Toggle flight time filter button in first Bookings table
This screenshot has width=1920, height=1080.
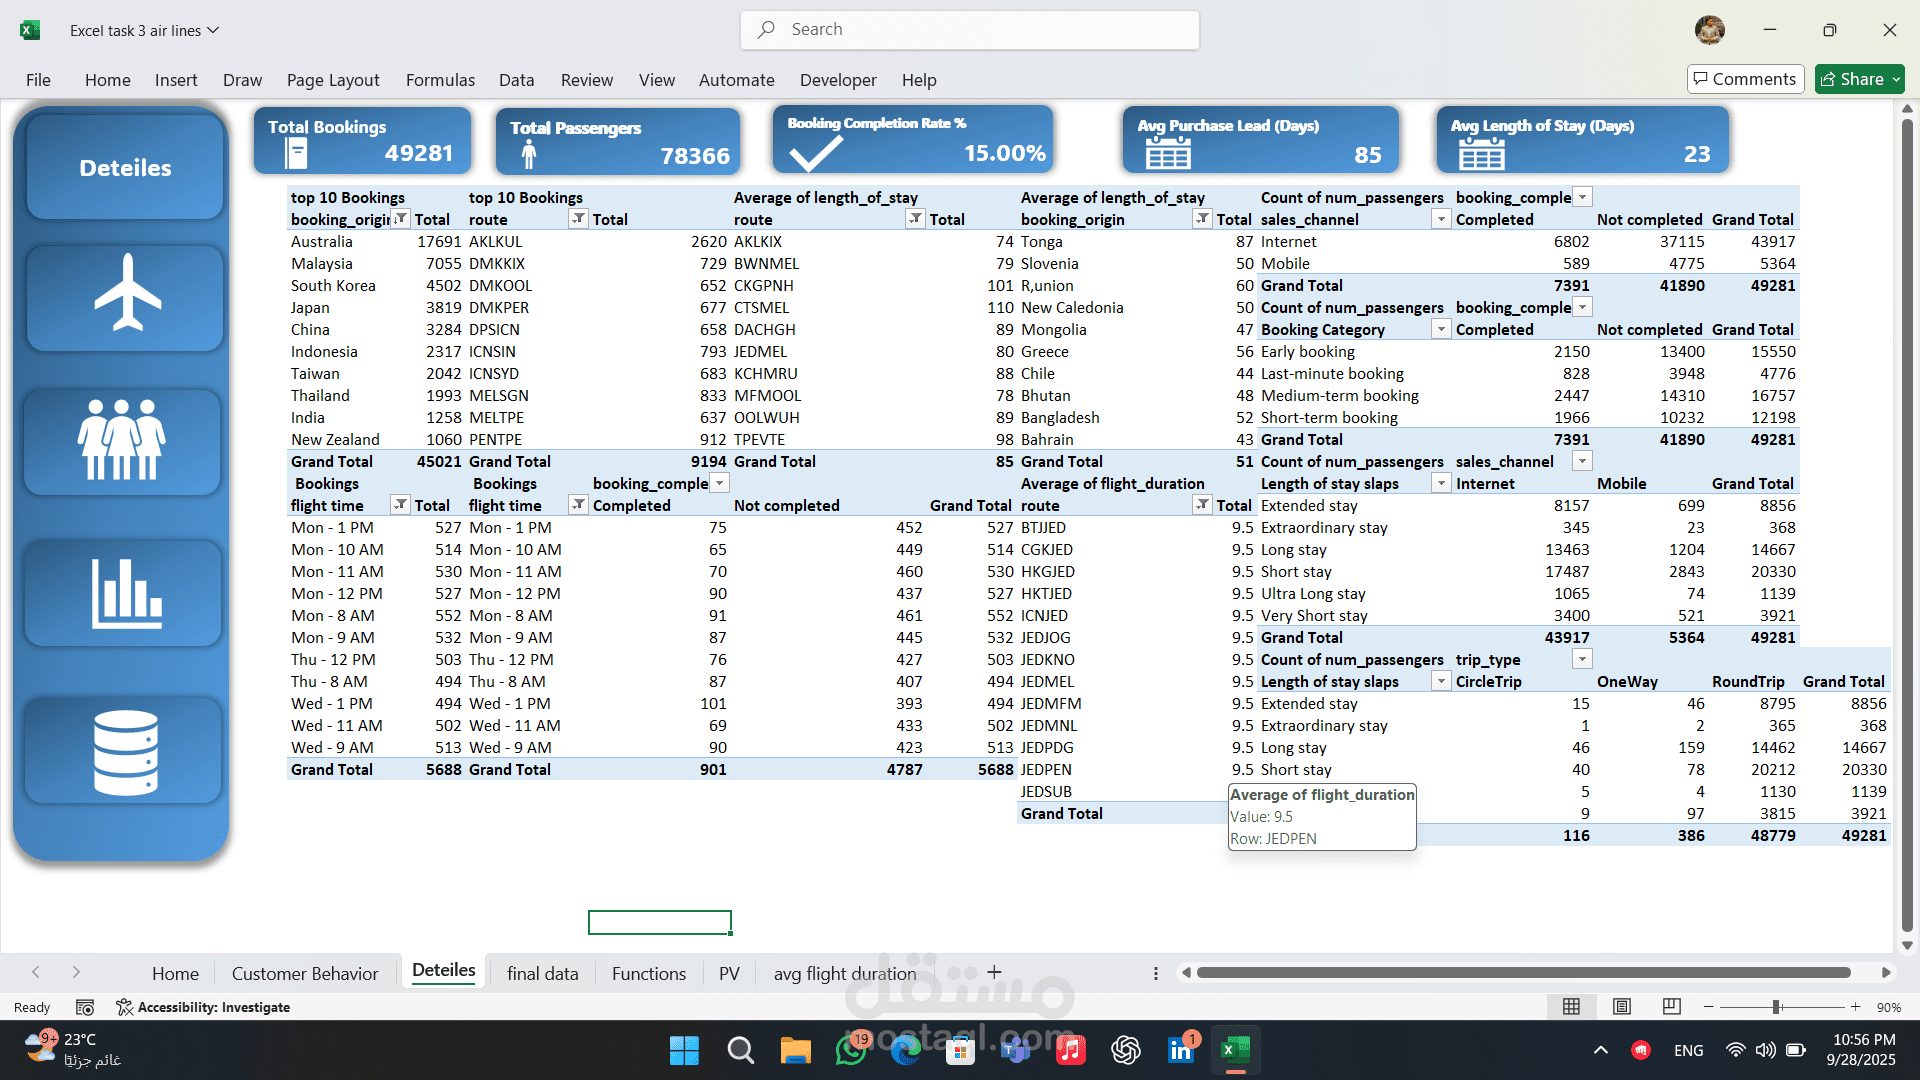coord(400,505)
